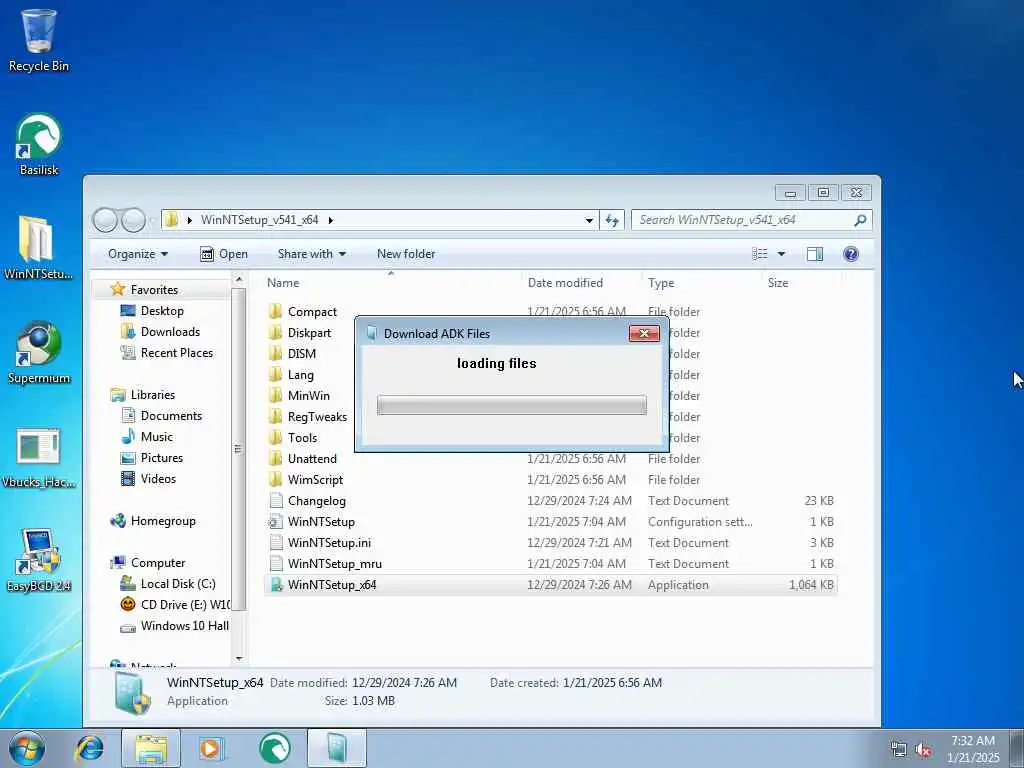Open Recent Places in navigation pane
Image resolution: width=1024 pixels, height=768 pixels.
(176, 353)
